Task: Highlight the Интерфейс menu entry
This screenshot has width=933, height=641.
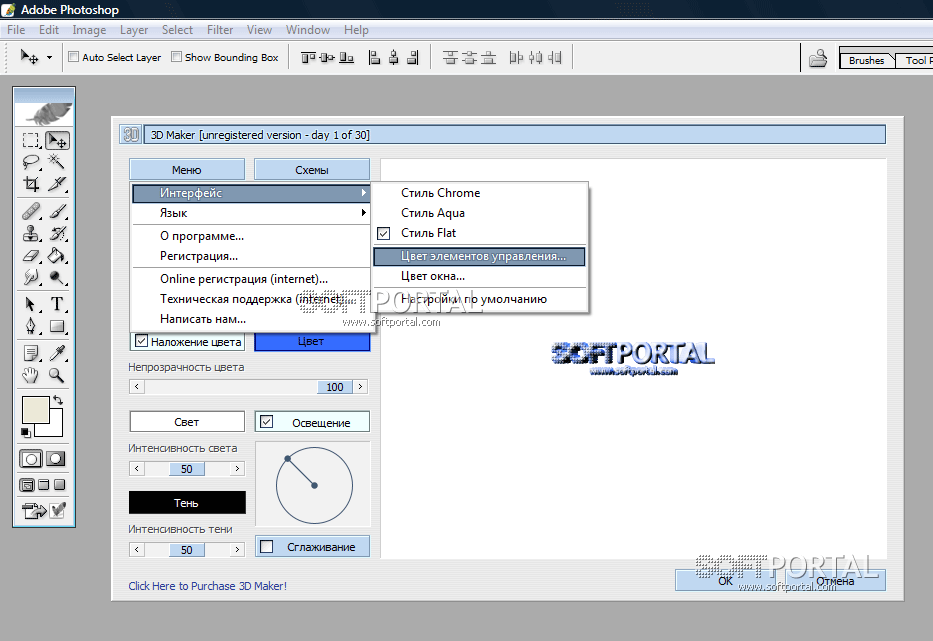Action: point(251,193)
